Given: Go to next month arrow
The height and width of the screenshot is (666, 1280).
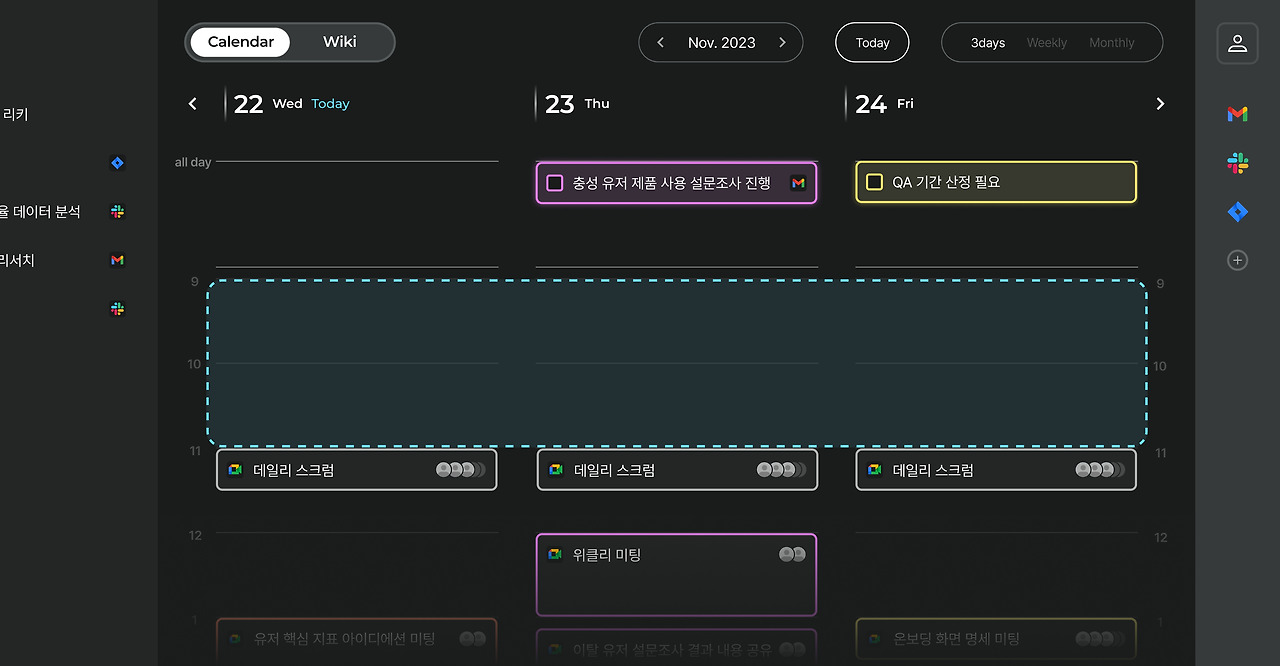Looking at the screenshot, I should coord(782,43).
